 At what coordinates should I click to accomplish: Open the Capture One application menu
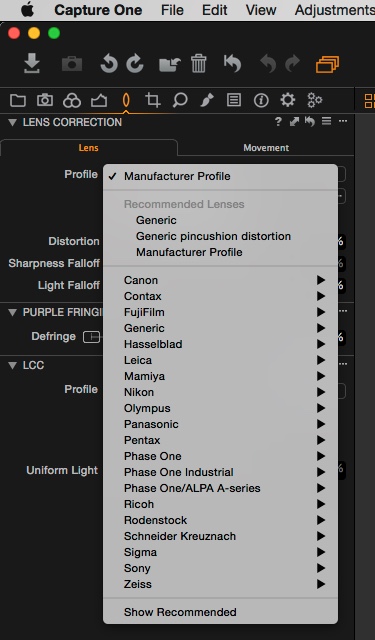click(98, 10)
